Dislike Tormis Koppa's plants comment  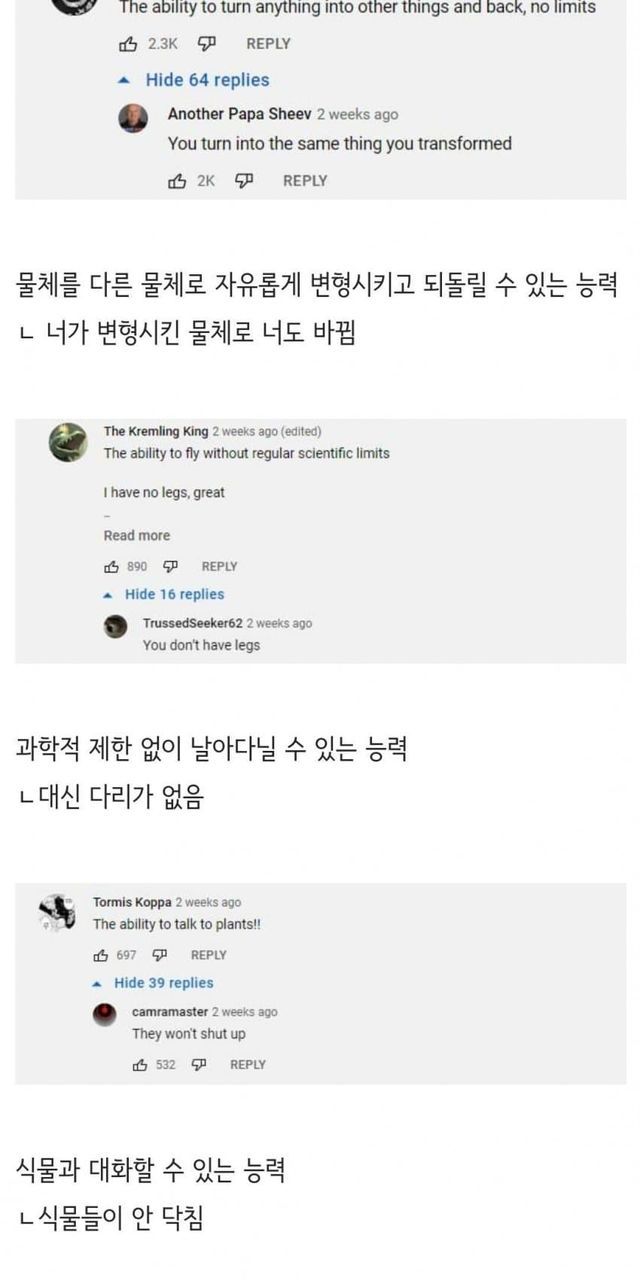(x=160, y=954)
